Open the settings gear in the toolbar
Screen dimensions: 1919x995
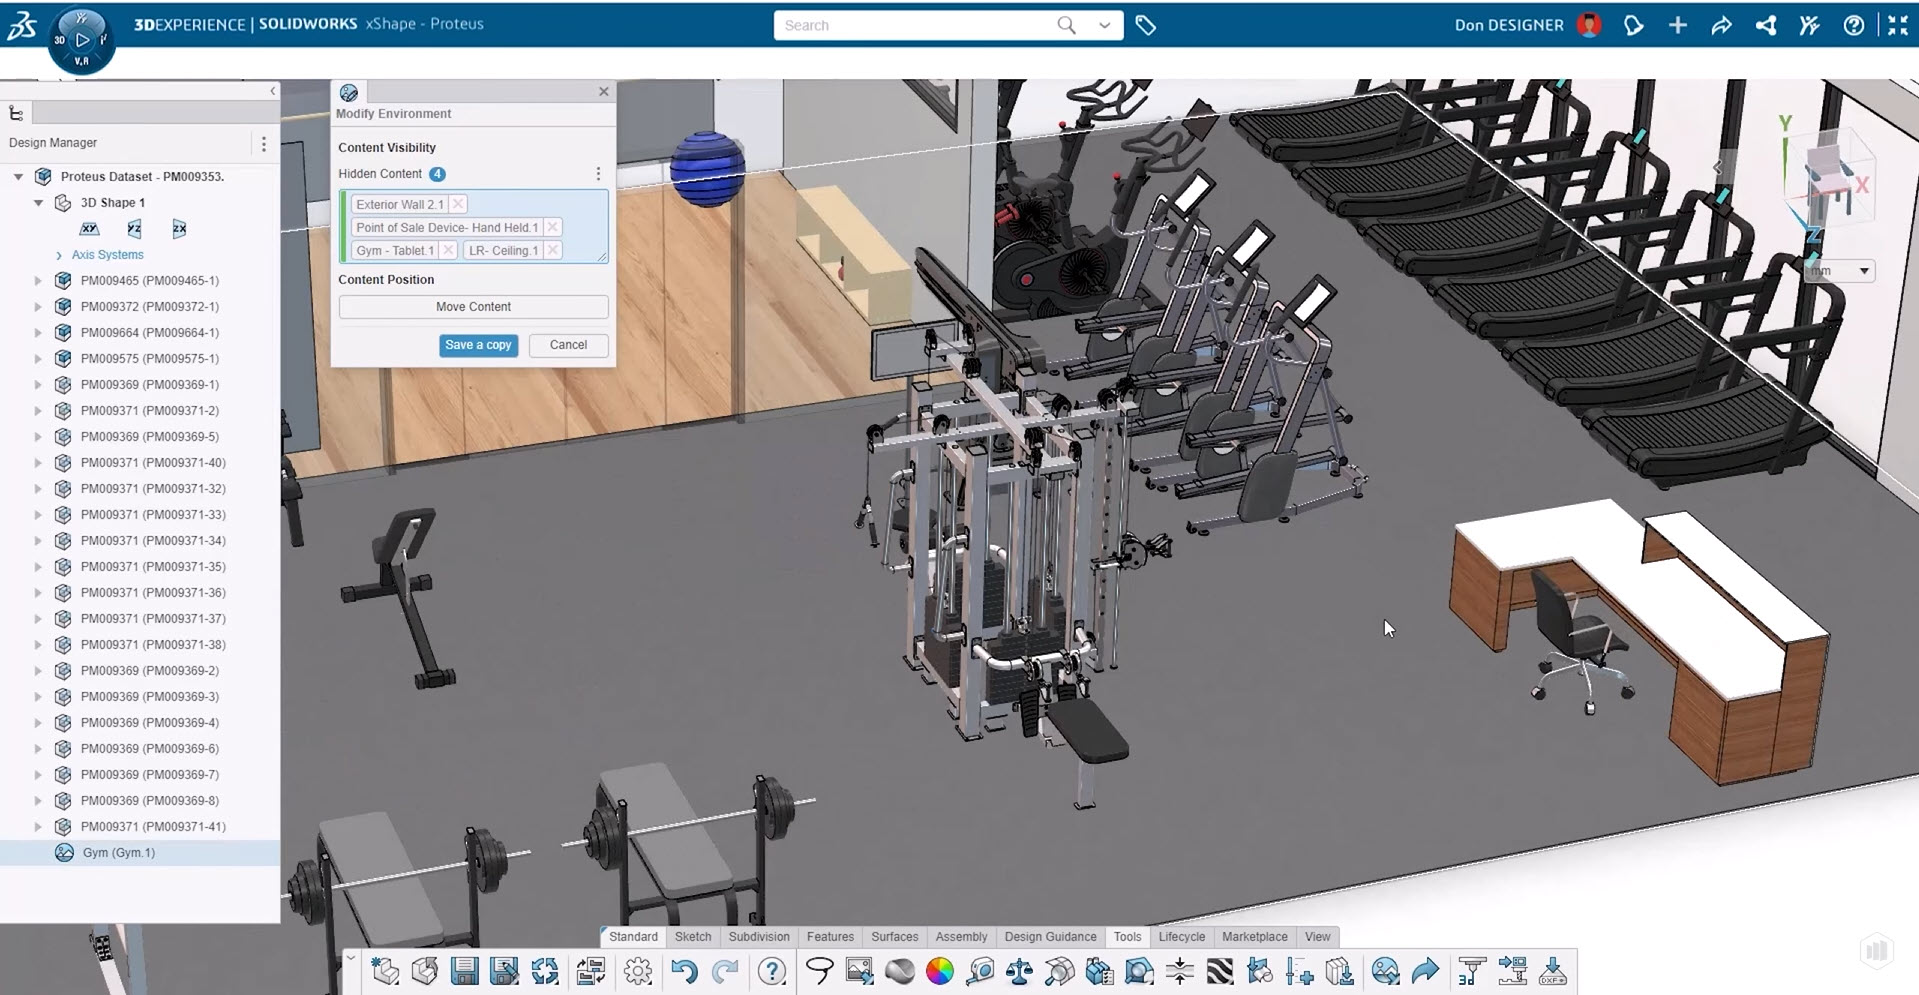coord(638,971)
